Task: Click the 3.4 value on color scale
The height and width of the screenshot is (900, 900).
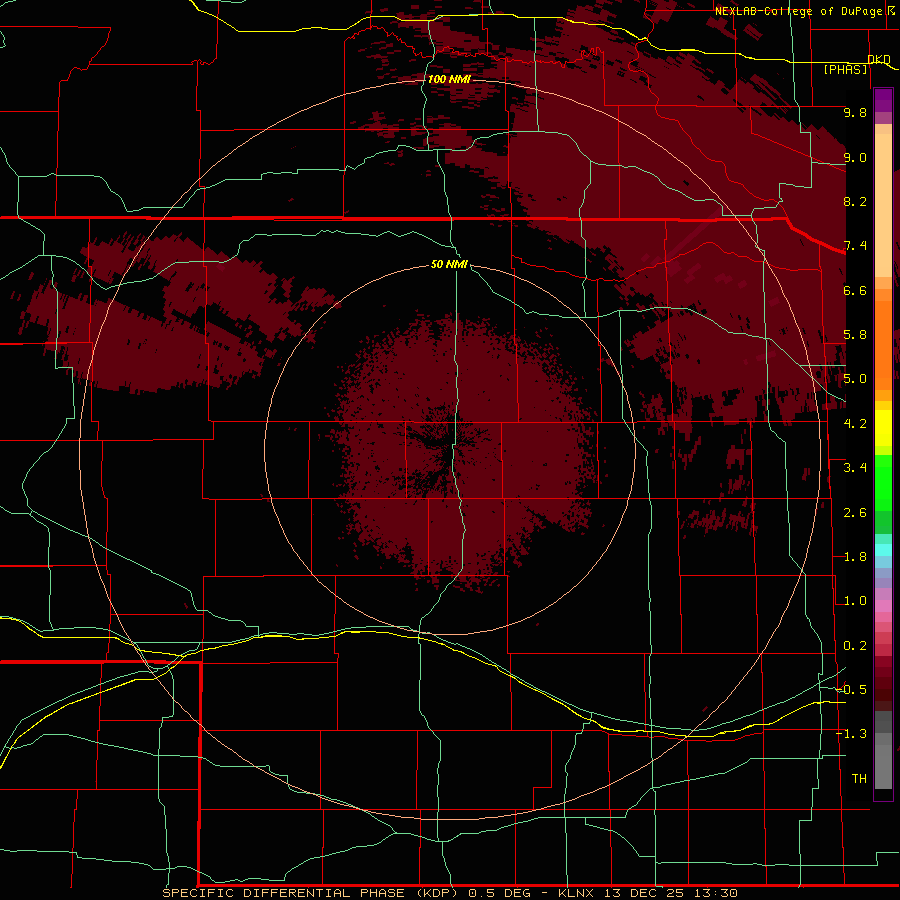Action: click(x=855, y=468)
